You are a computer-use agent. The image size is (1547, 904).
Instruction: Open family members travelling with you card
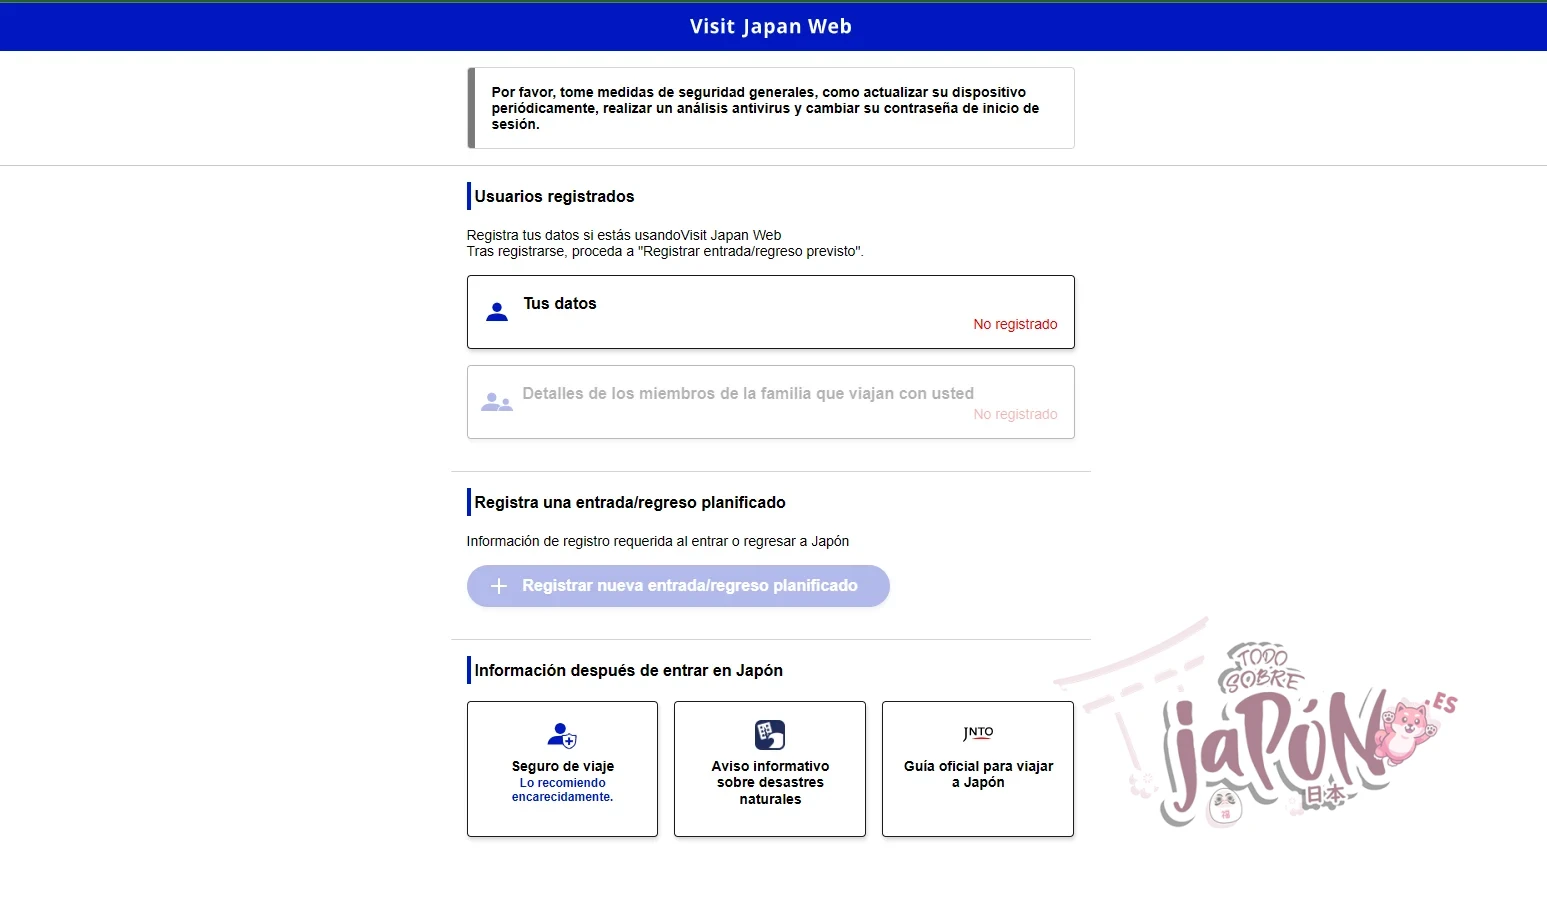771,402
